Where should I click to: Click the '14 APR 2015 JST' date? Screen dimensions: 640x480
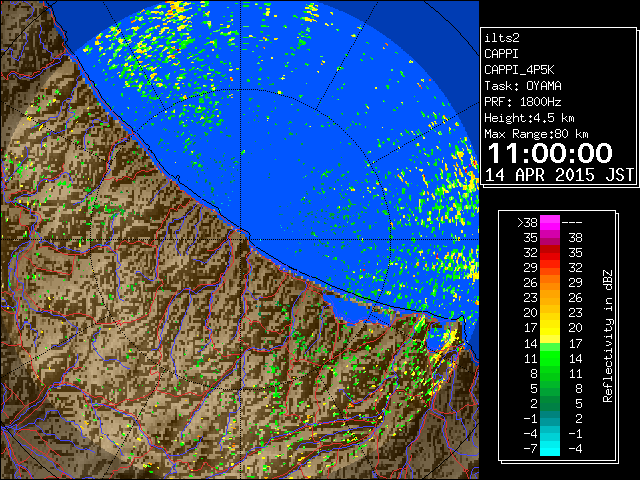tap(559, 175)
